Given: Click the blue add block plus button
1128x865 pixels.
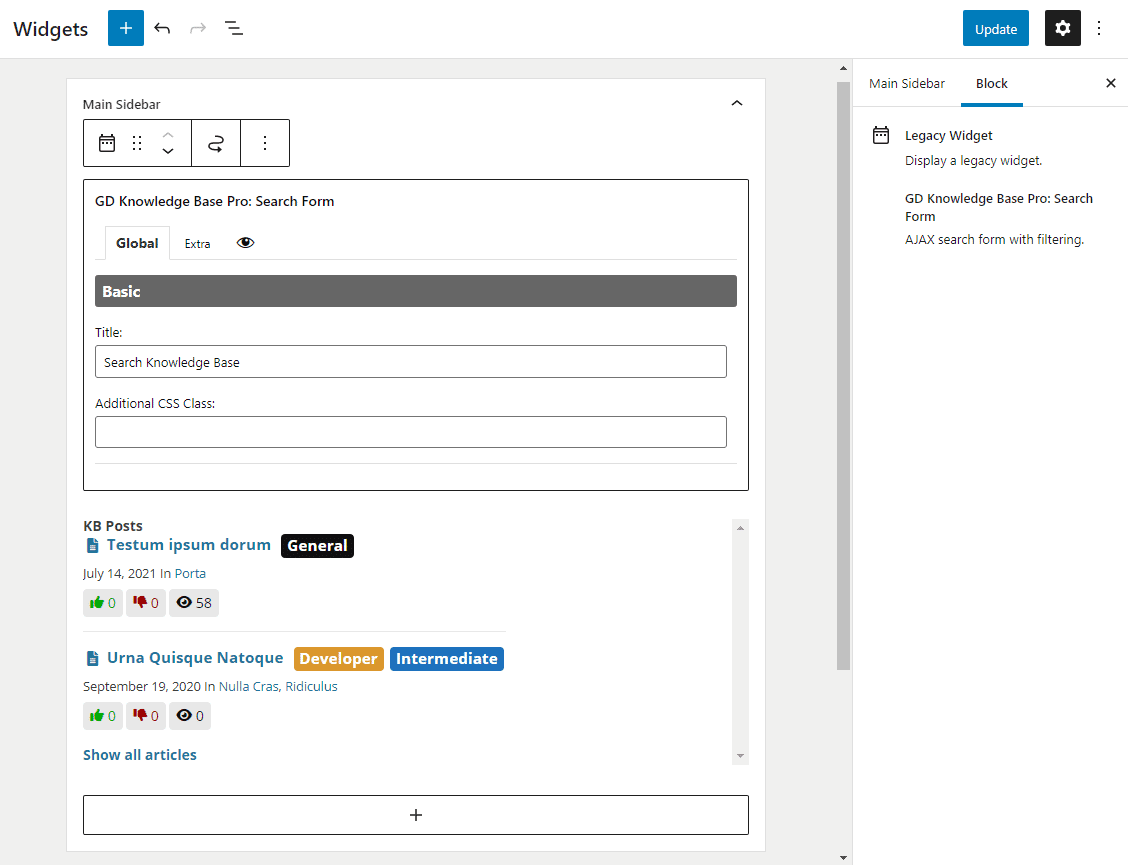Looking at the screenshot, I should coord(126,28).
